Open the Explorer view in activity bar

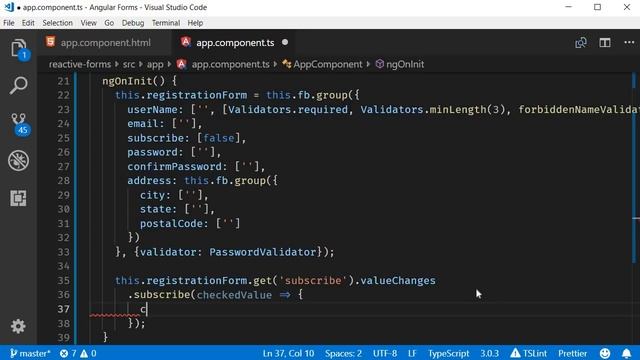point(18,49)
